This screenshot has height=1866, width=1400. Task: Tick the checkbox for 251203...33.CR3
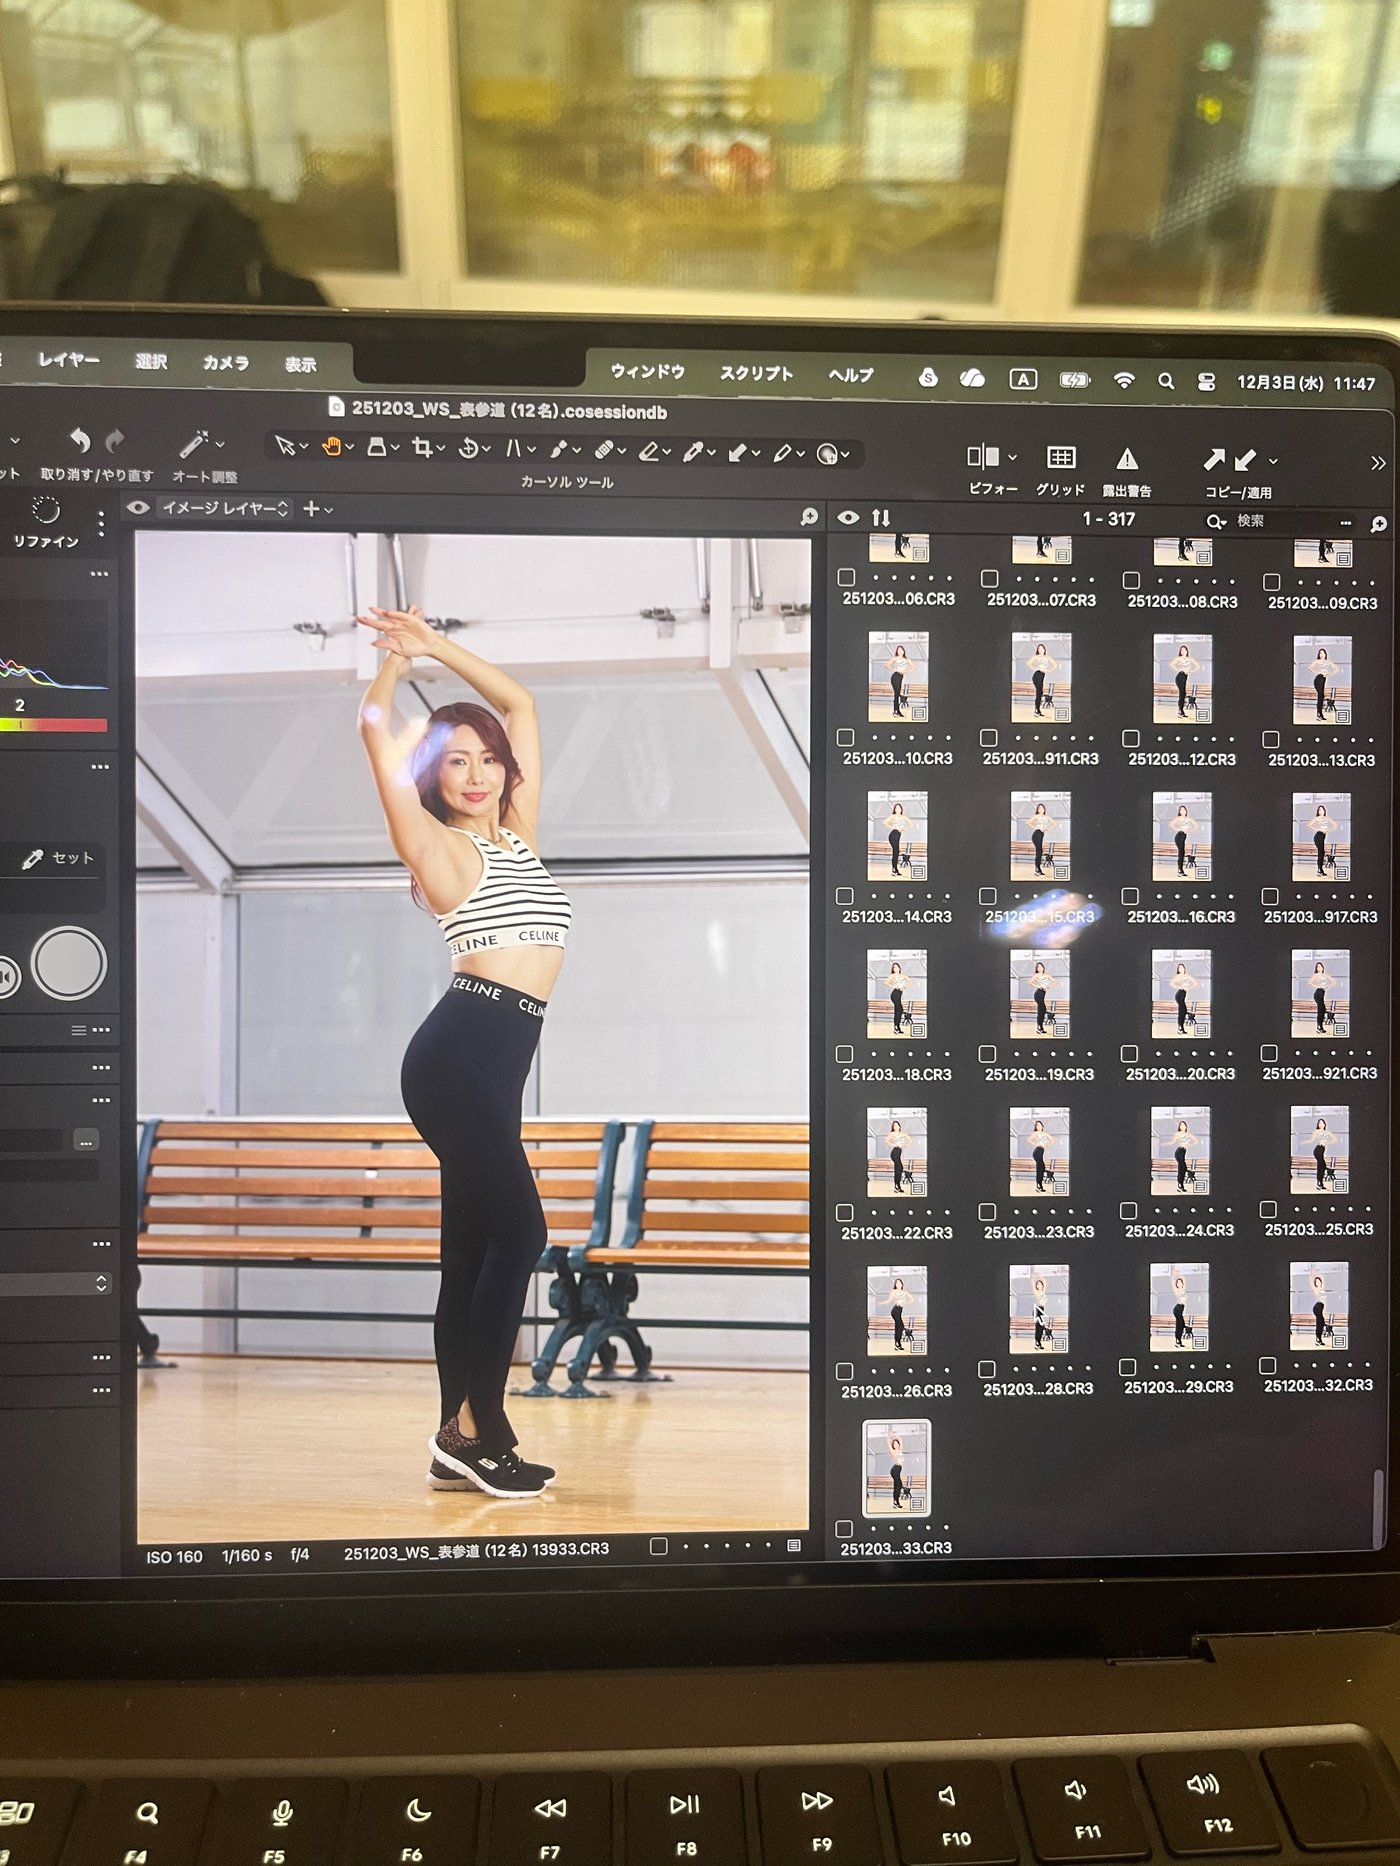[x=844, y=1528]
